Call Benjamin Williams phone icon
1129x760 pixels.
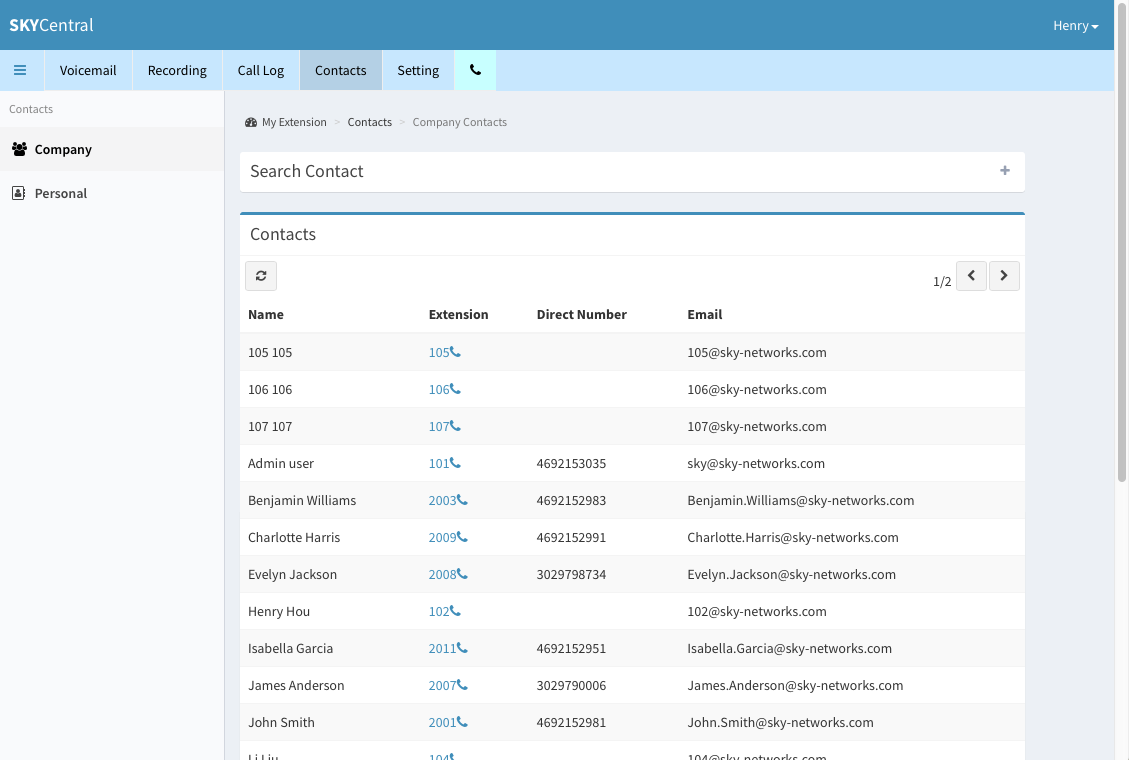click(x=462, y=499)
